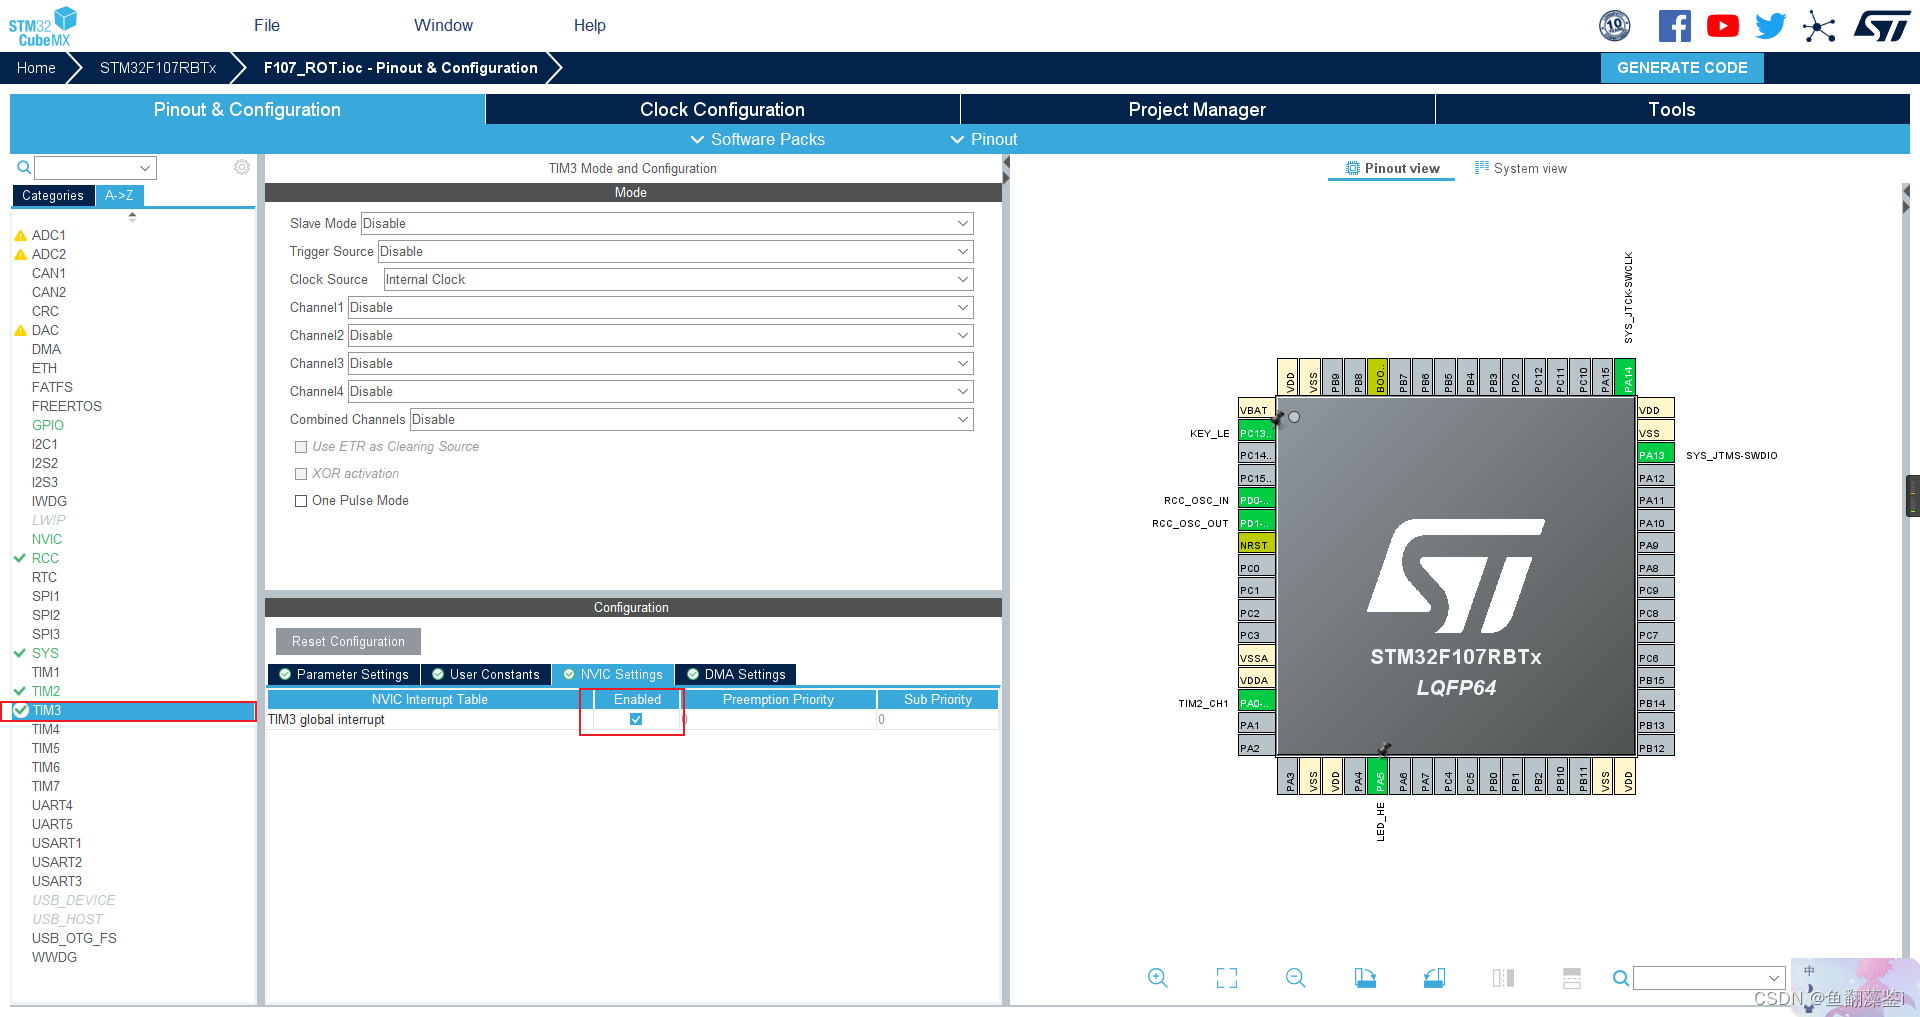Go to the Home breadcrumb
Screen dimensions: 1920x1017
(x=36, y=68)
